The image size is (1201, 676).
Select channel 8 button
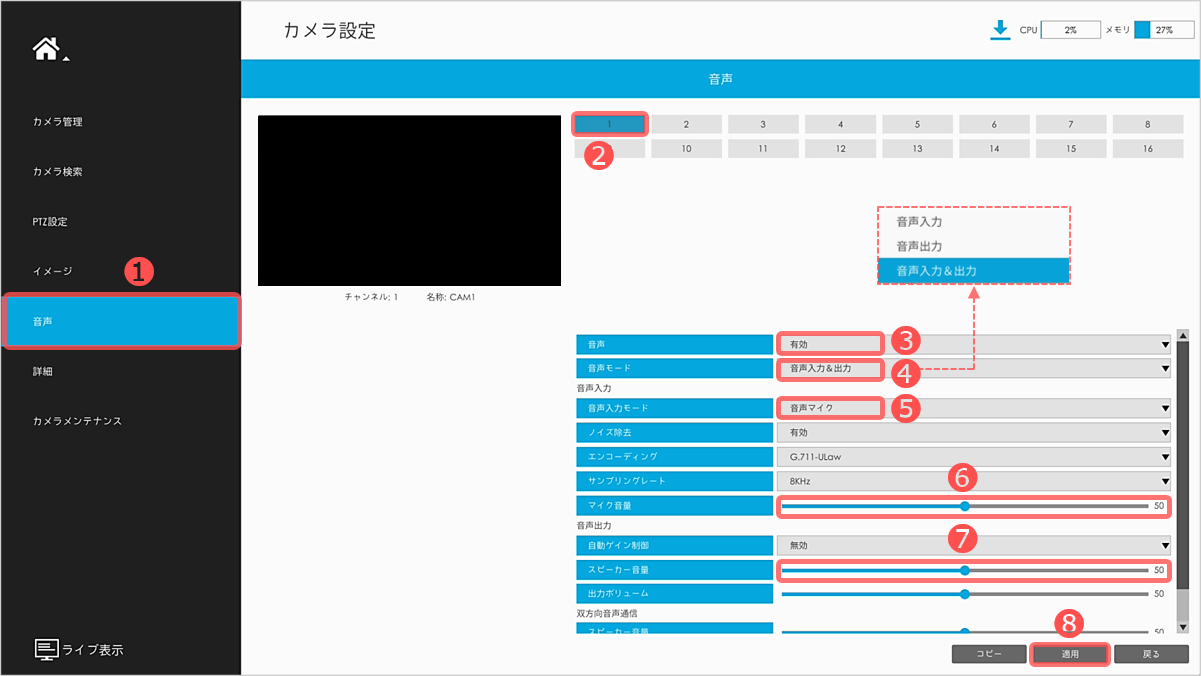1148,124
